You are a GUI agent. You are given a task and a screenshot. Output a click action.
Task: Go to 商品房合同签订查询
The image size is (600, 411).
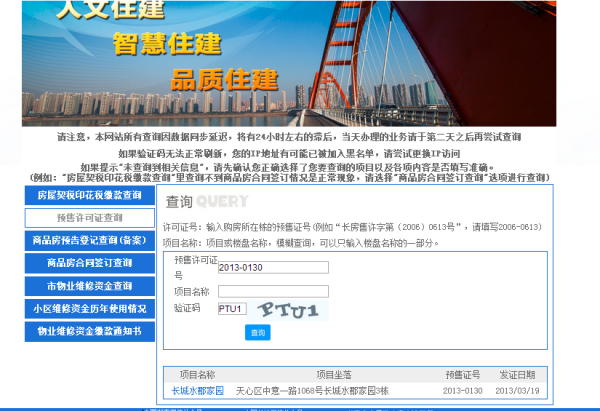(x=90, y=263)
